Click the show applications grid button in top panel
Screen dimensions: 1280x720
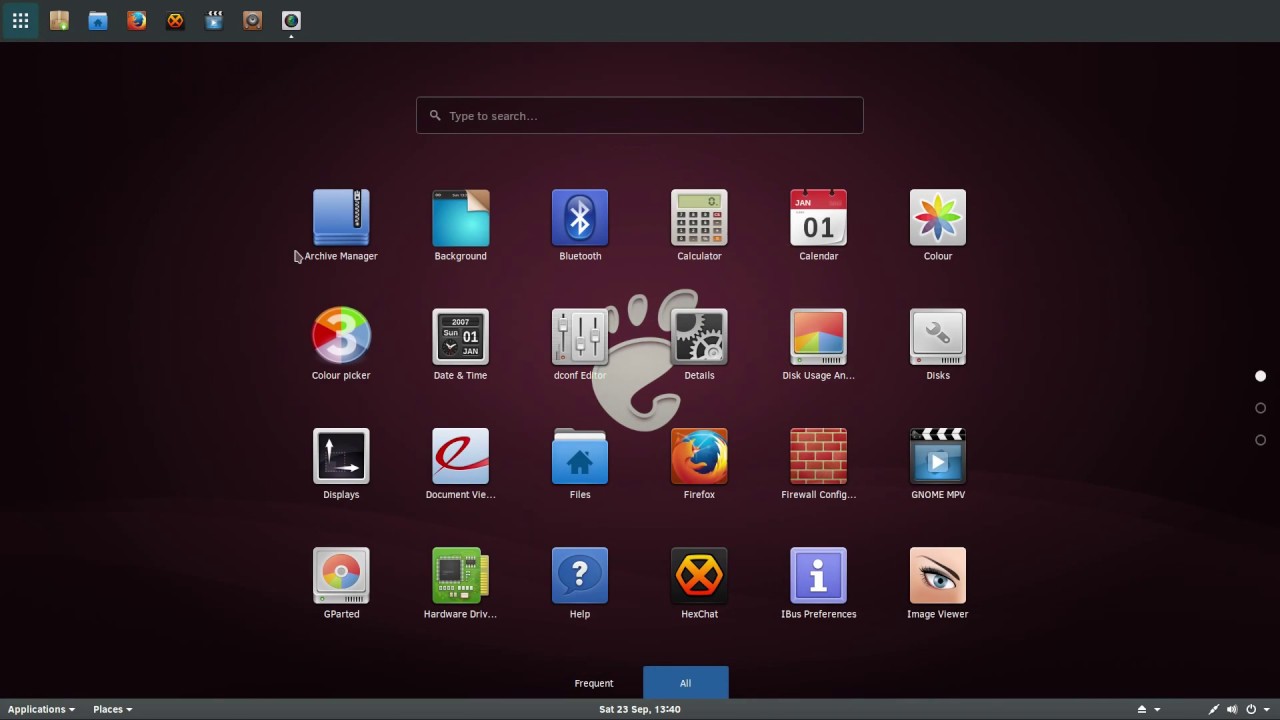click(x=20, y=20)
